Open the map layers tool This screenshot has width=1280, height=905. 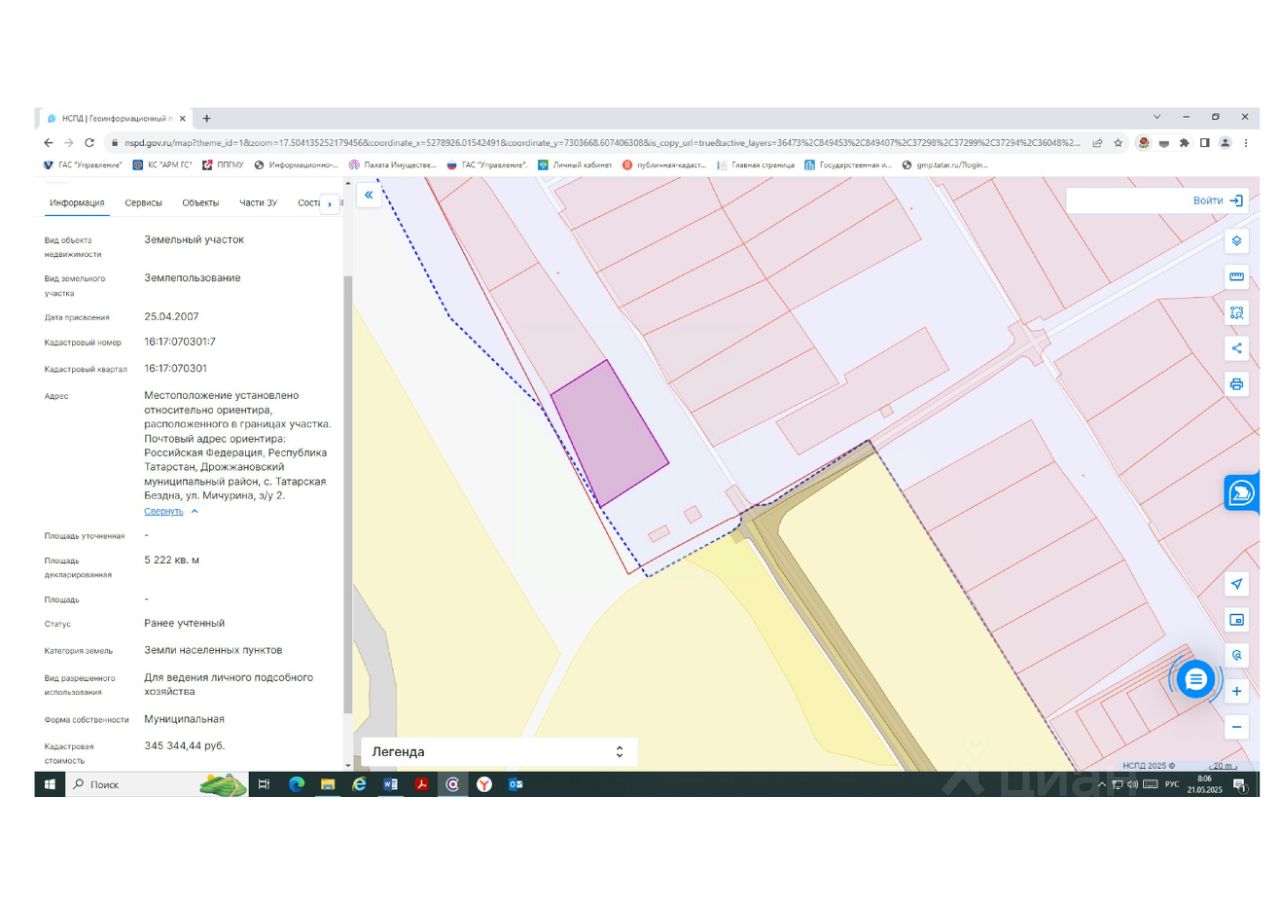[x=1237, y=241]
